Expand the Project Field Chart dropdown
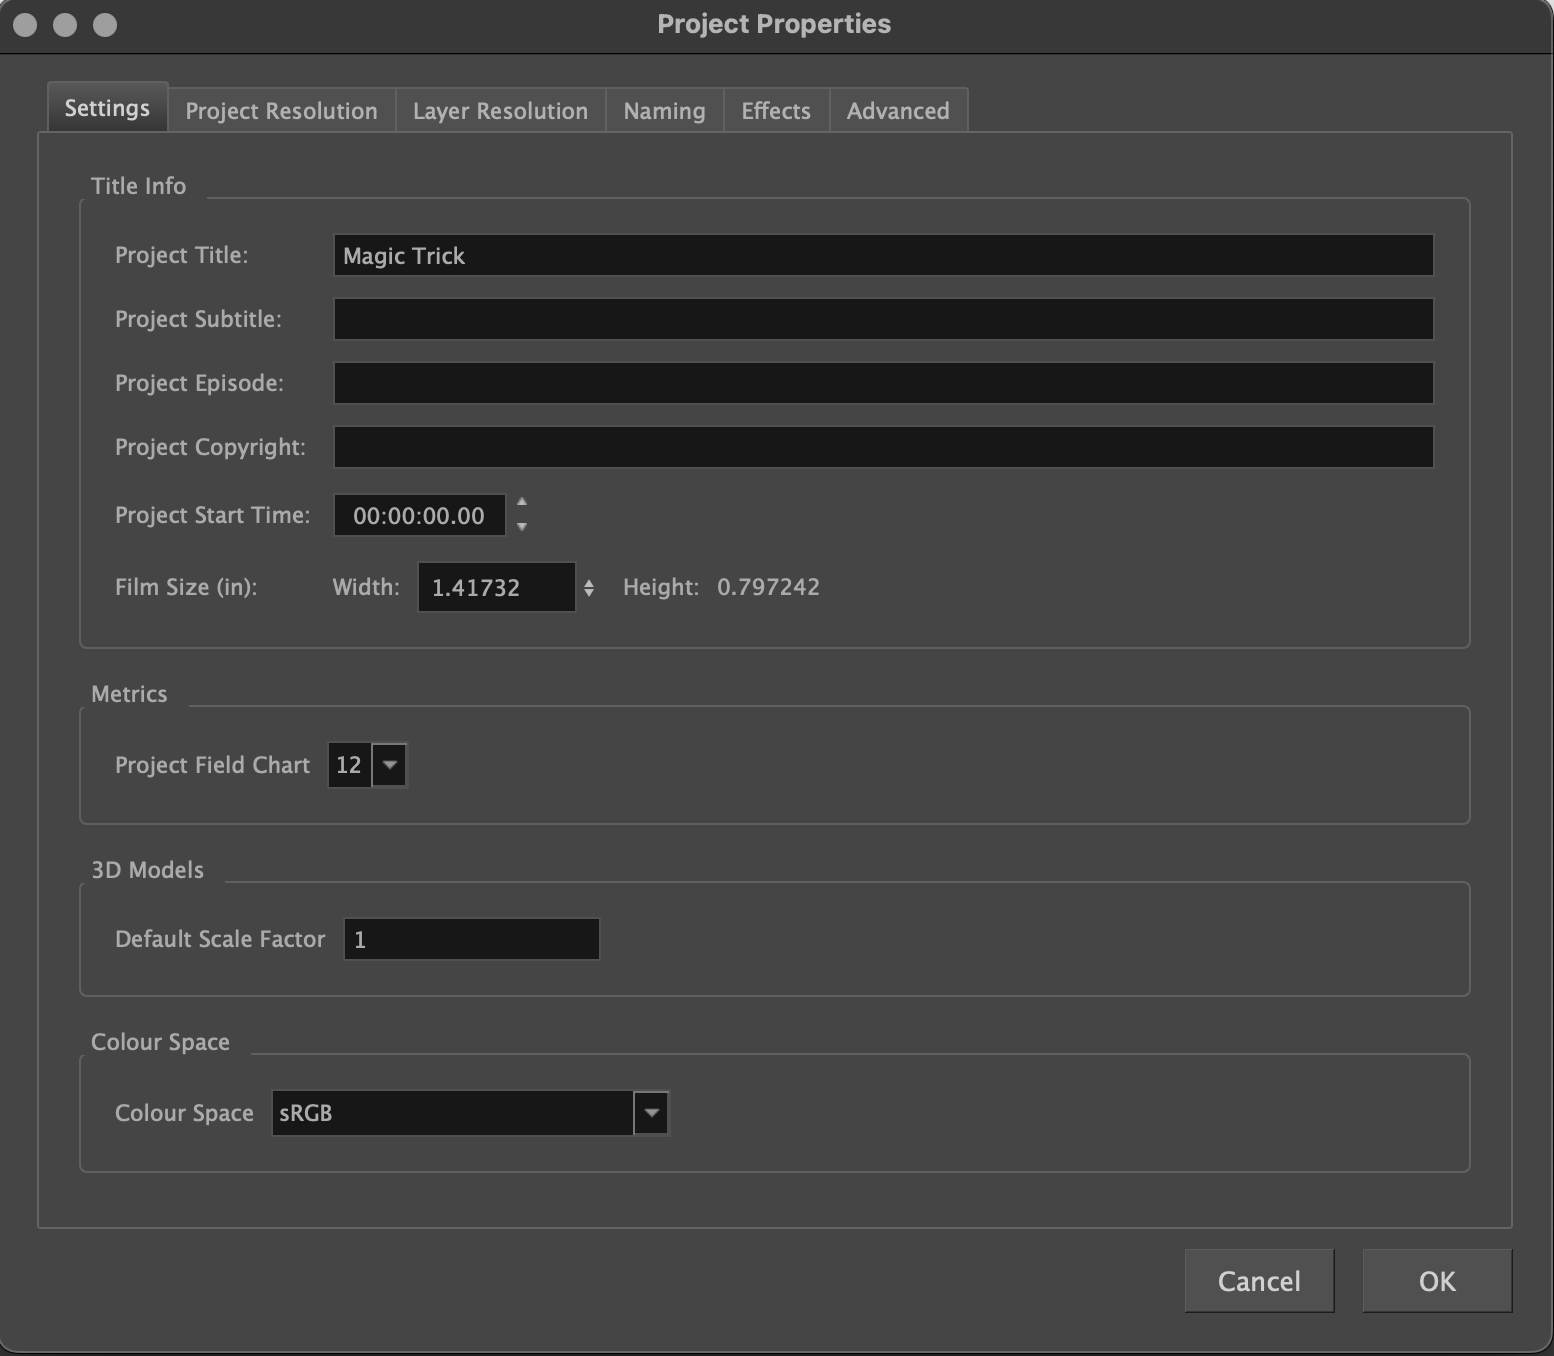Screen dimensions: 1554x1356 [x=390, y=766]
